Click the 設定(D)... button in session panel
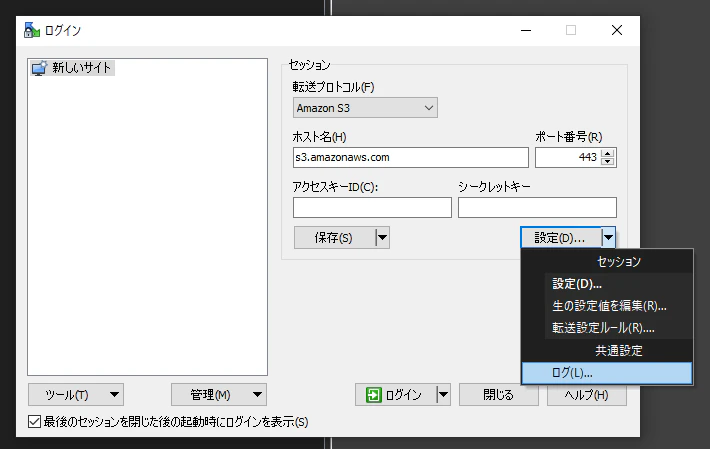Image resolution: width=710 pixels, height=449 pixels. tap(561, 238)
